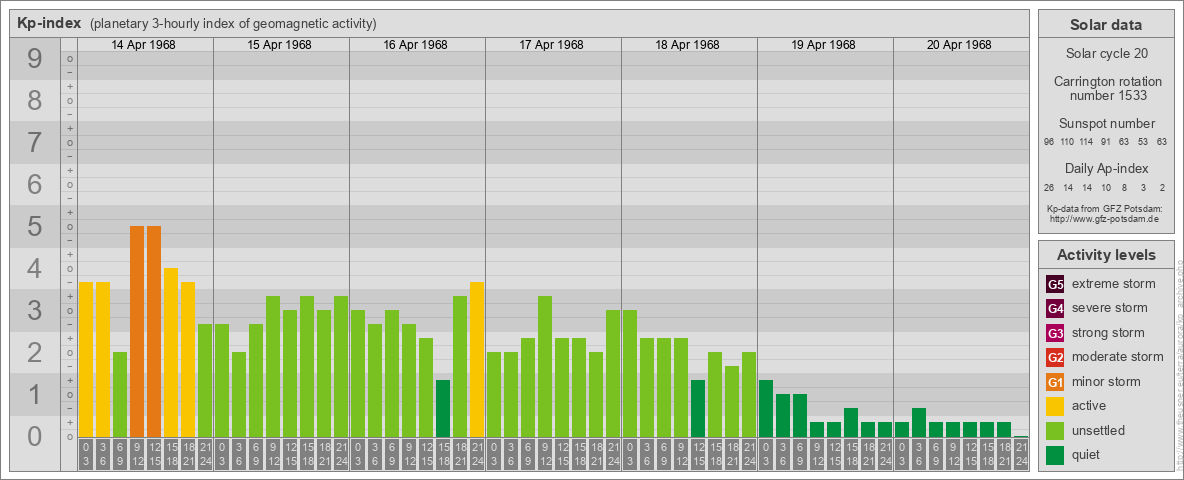Click the sunspot number value 96

(1049, 142)
